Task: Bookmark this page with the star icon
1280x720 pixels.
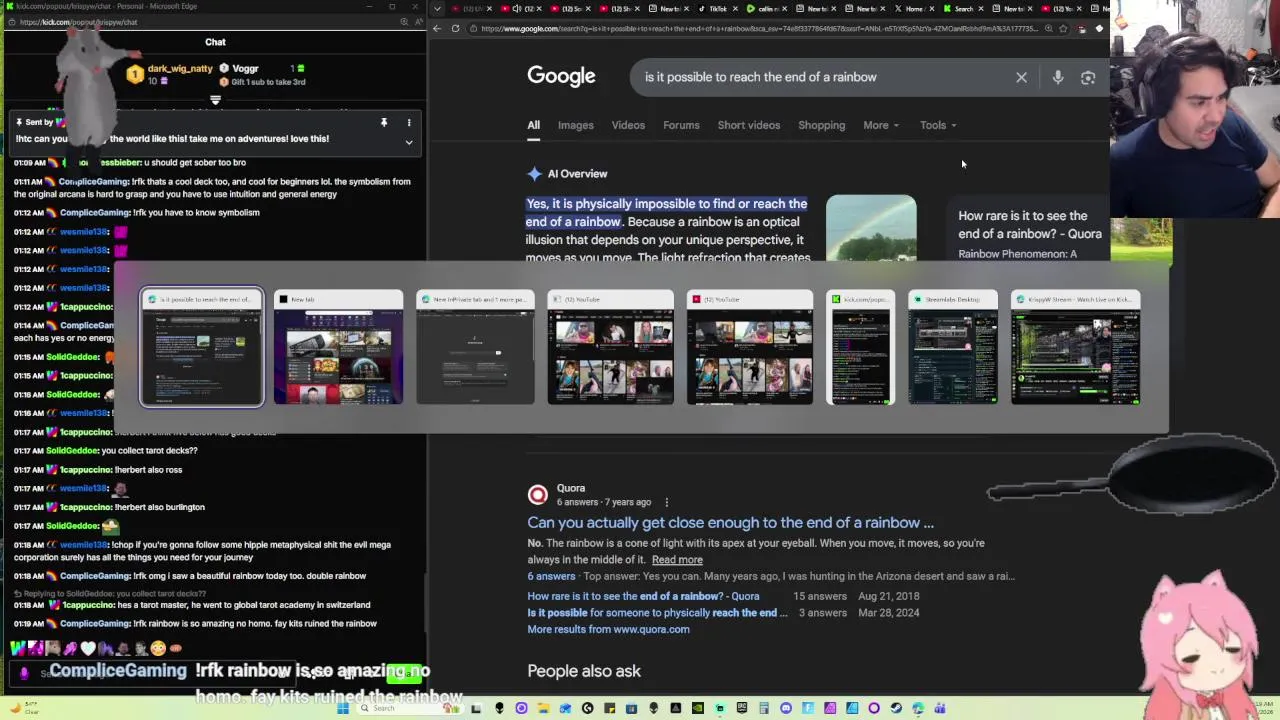Action: 1063,28
